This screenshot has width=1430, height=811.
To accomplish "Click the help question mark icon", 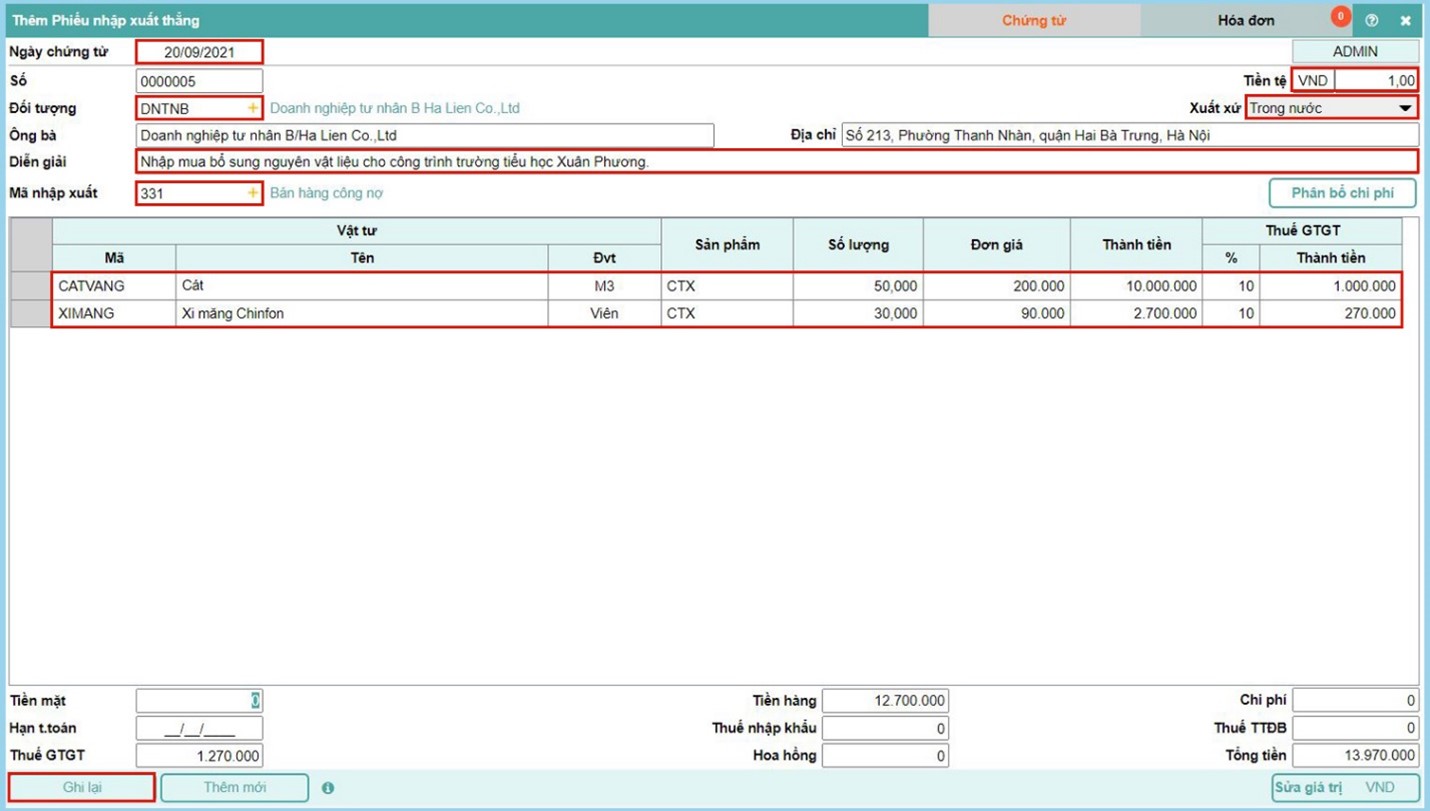I will click(x=1371, y=20).
